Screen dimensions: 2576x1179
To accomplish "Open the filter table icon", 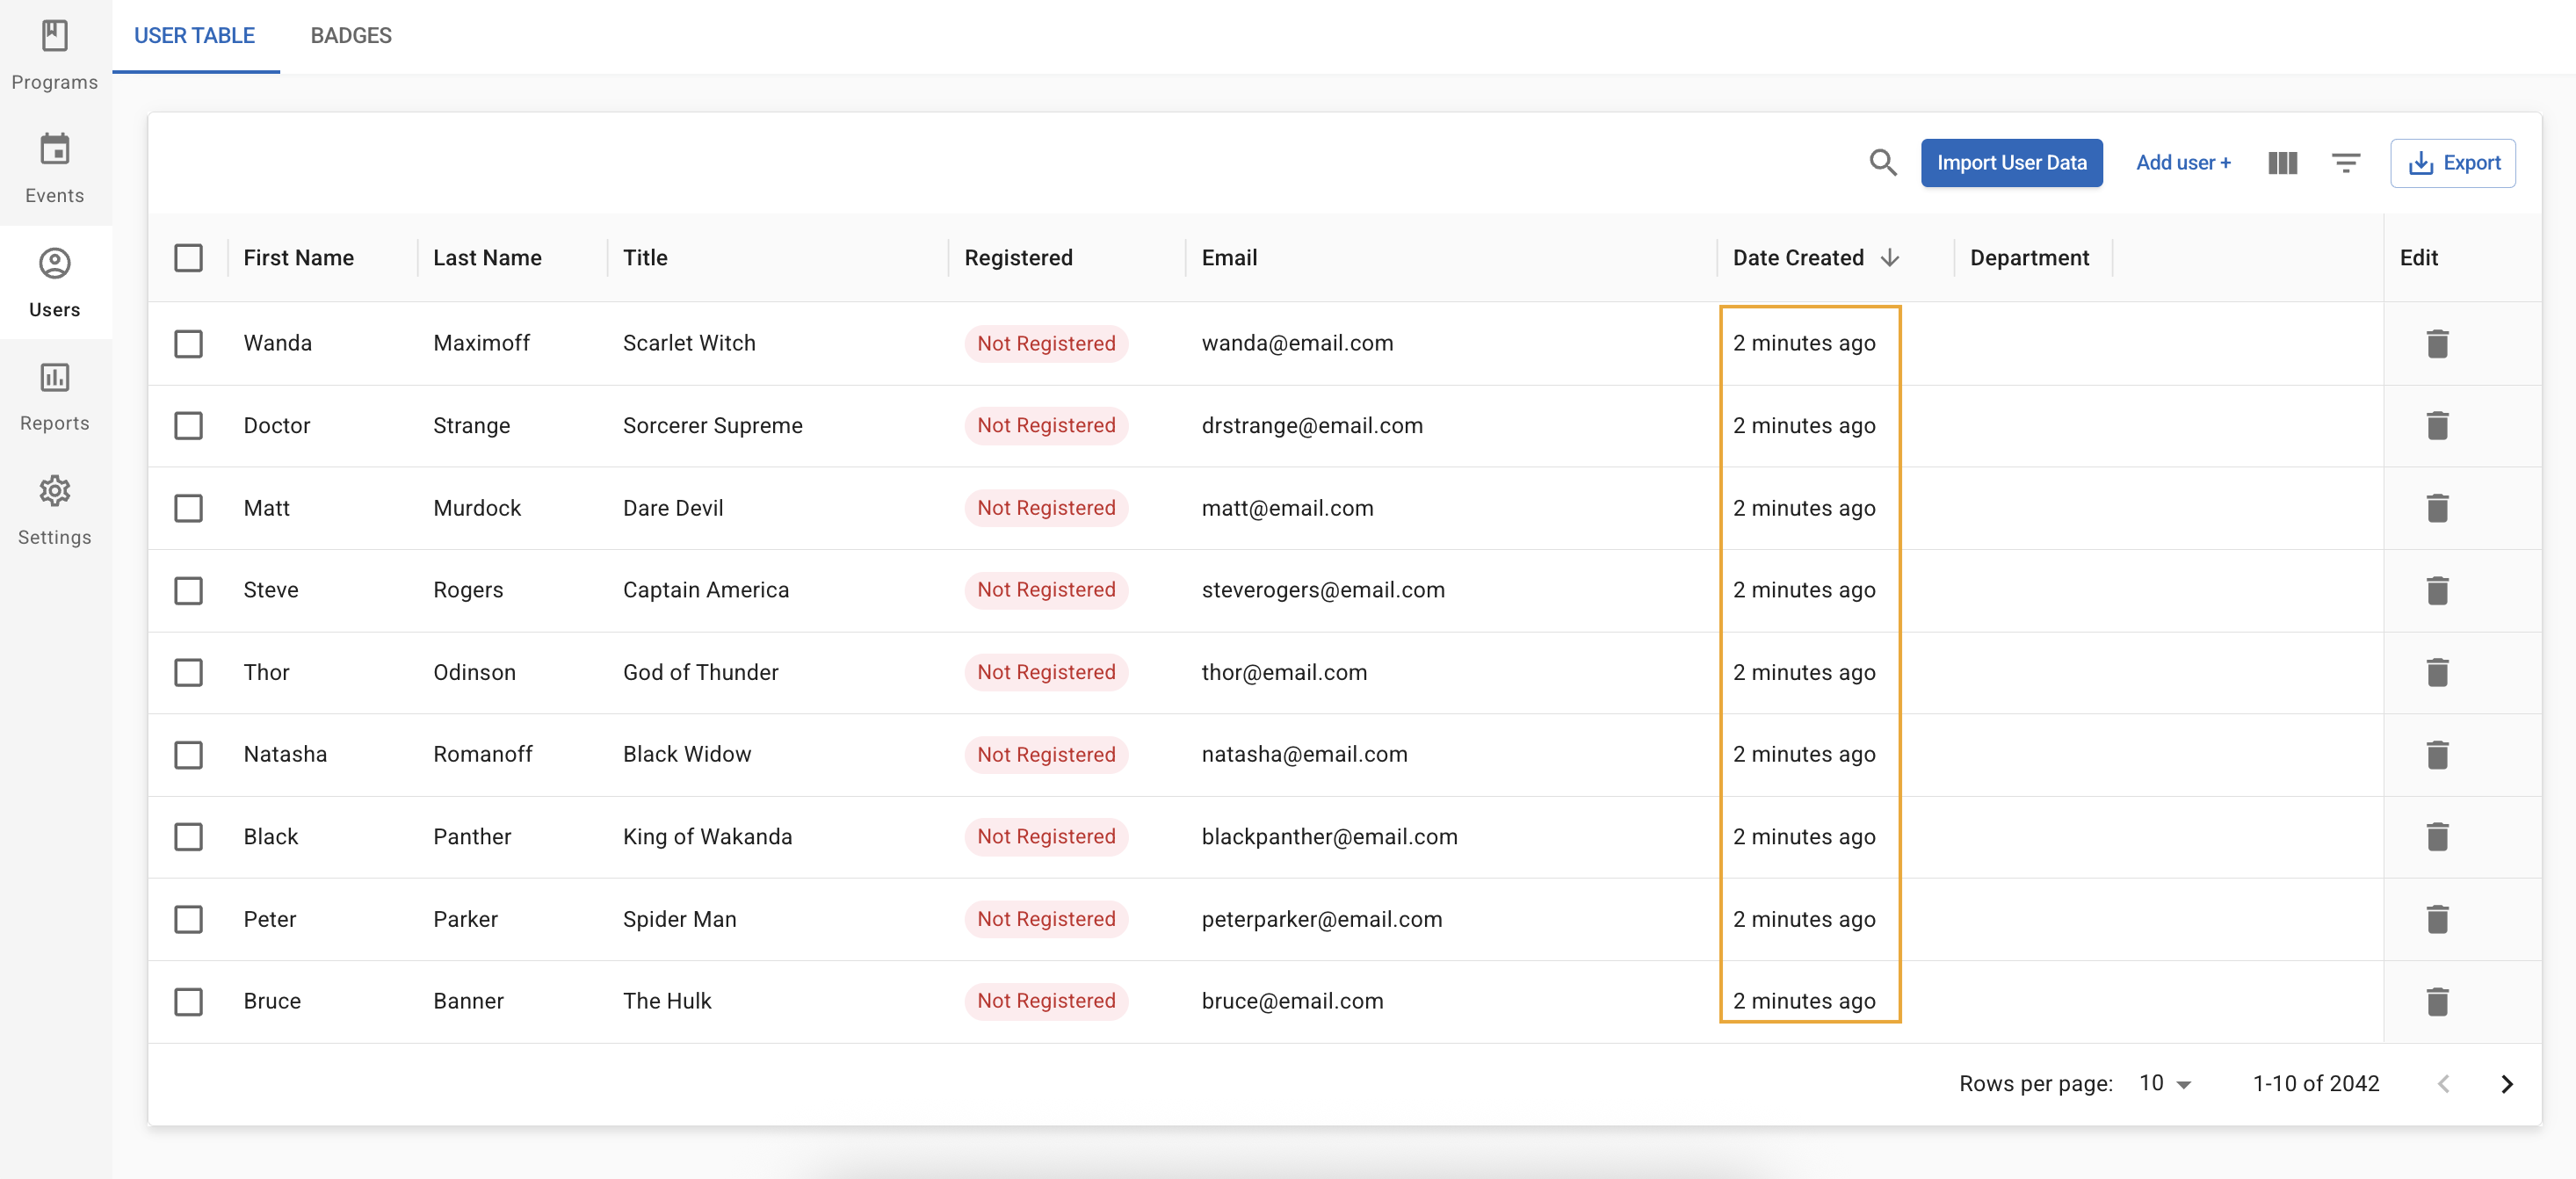I will [2345, 163].
